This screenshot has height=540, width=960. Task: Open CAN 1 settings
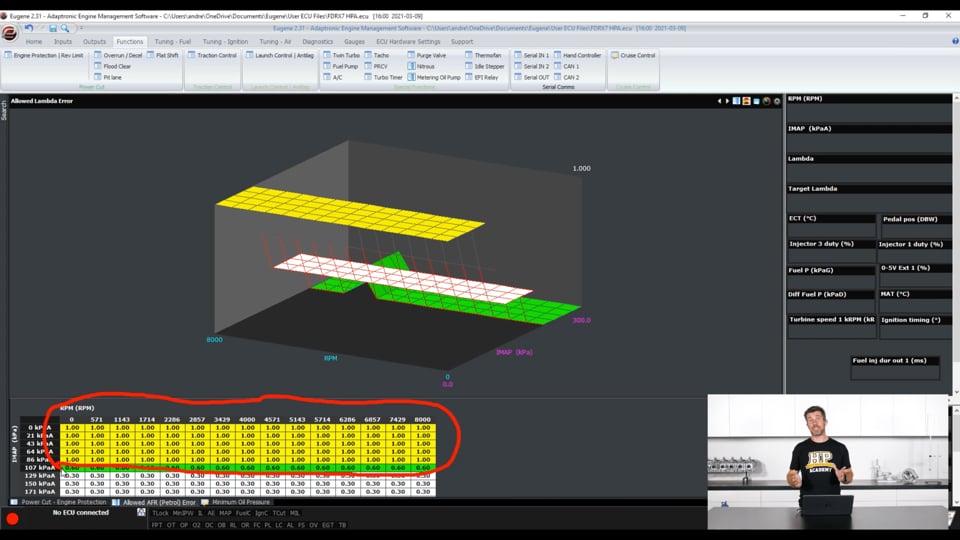click(566, 66)
